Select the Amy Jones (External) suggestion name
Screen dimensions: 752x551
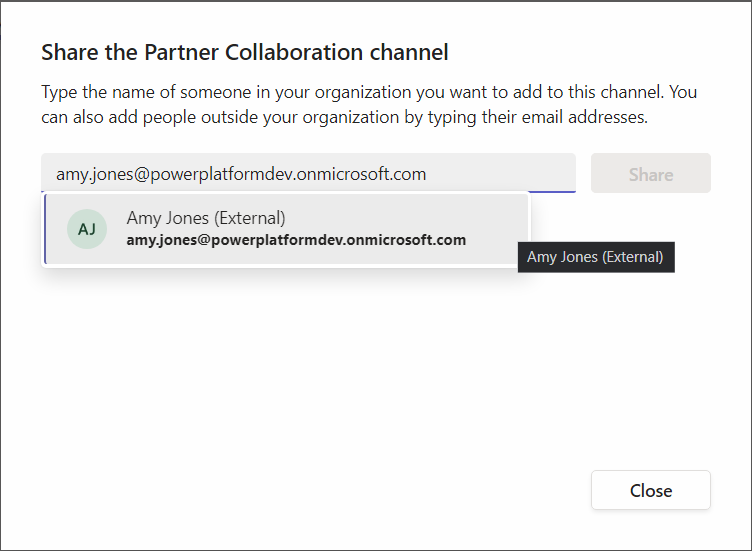click(206, 218)
